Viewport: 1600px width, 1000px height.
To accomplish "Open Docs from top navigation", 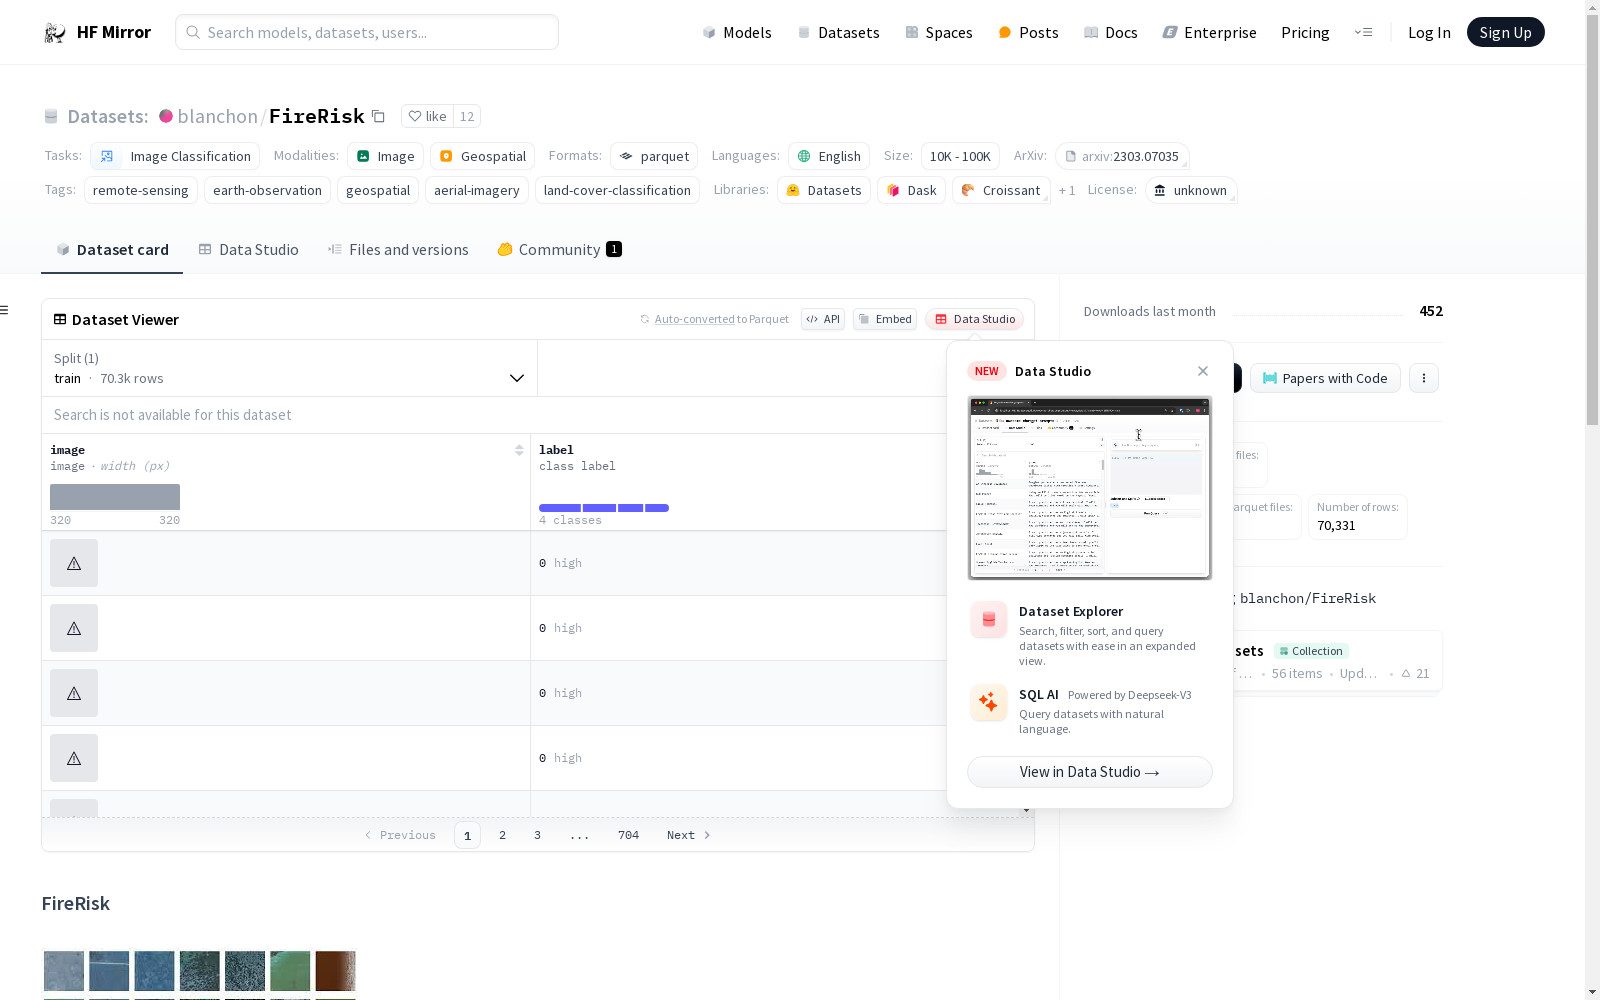I will coord(1111,33).
